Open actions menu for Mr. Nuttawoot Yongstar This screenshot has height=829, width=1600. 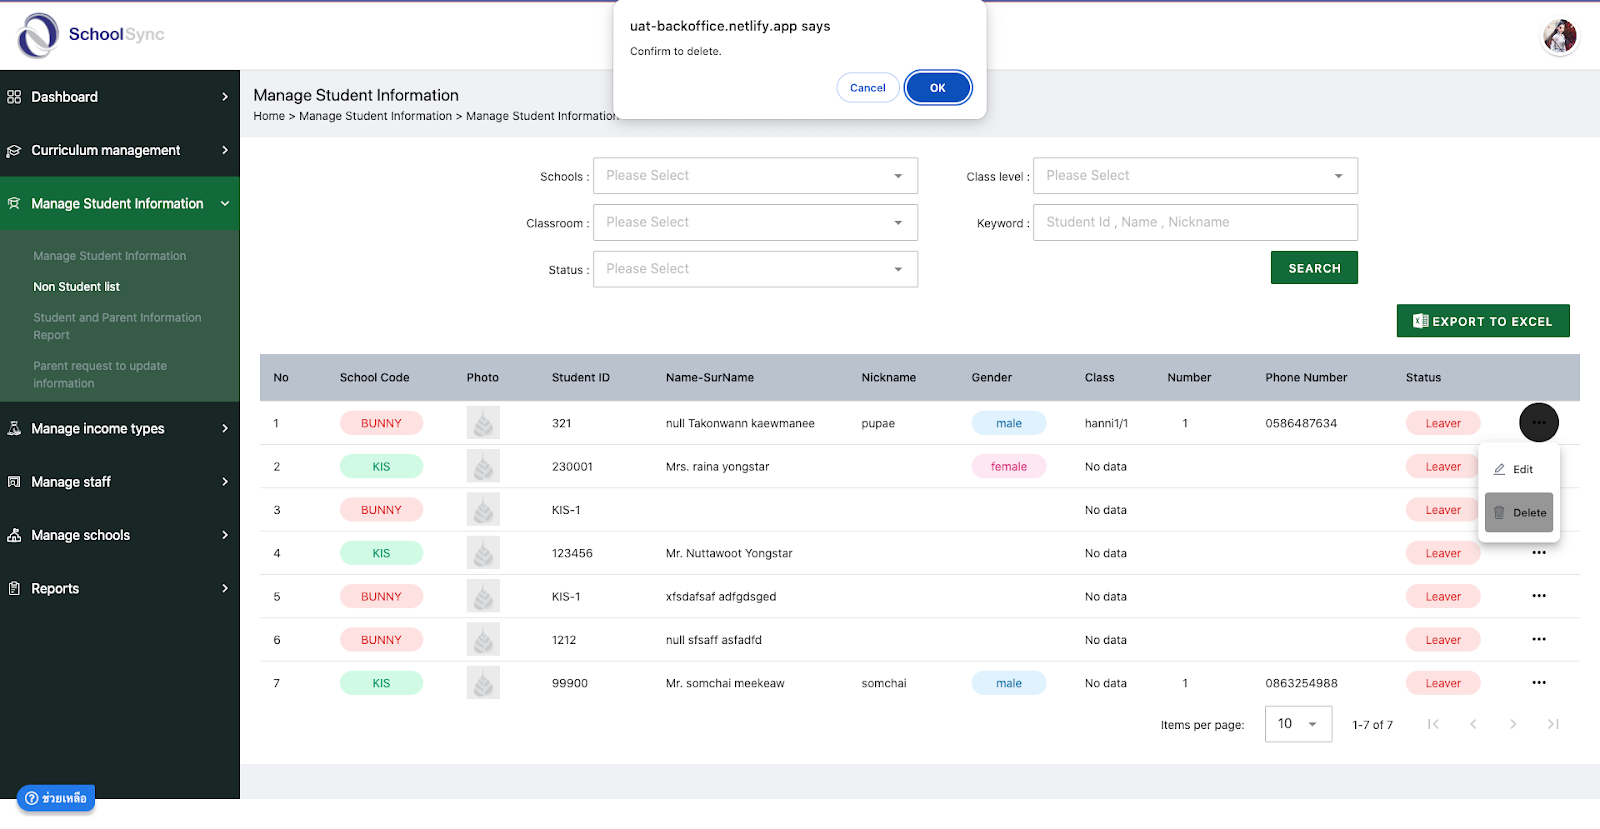point(1539,553)
